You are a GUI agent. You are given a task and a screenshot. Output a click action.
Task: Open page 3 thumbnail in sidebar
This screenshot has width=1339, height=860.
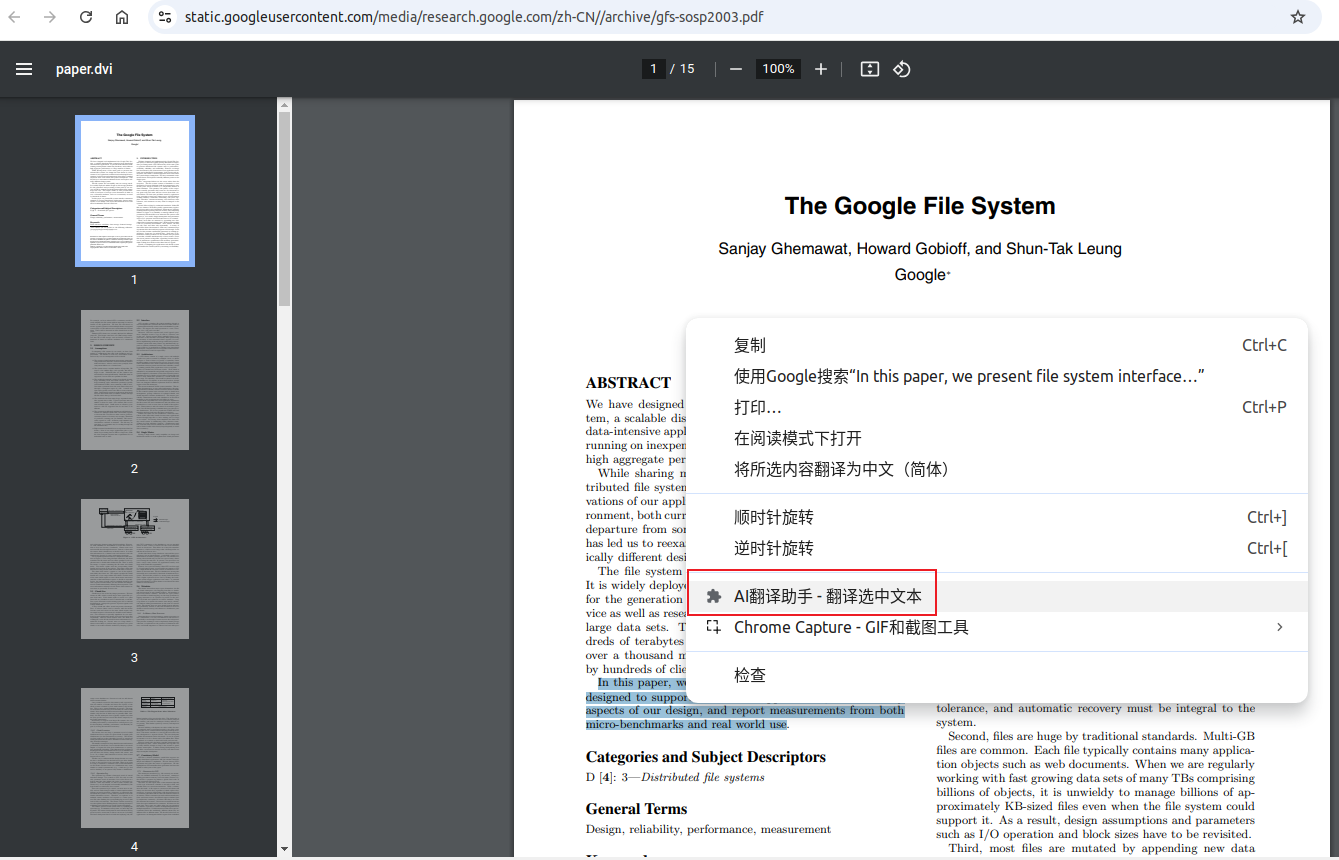135,569
